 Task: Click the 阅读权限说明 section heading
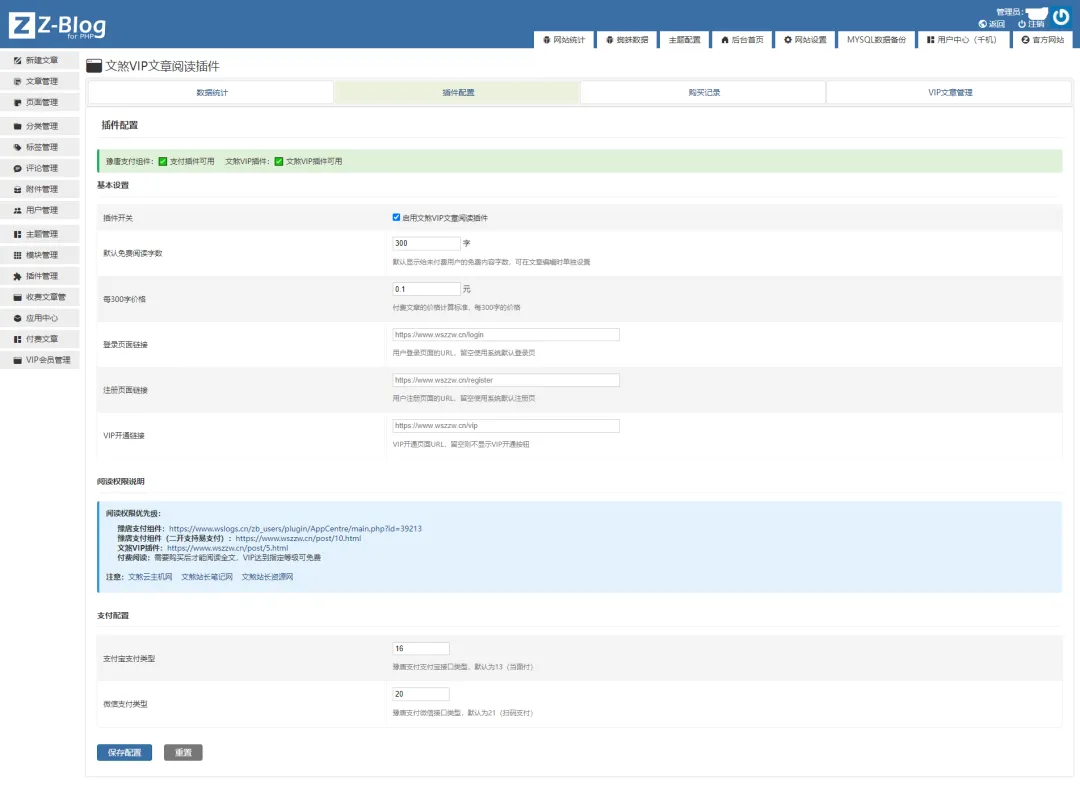click(x=121, y=481)
